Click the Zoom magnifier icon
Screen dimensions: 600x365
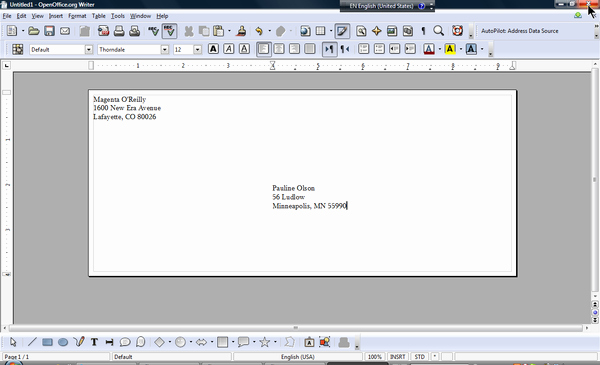pos(439,31)
